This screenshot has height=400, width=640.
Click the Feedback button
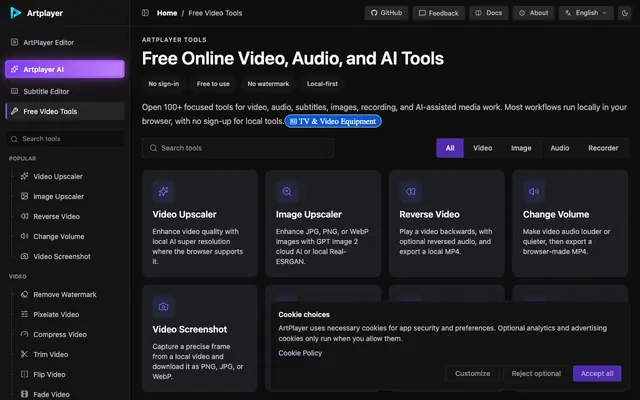pyautogui.click(x=438, y=13)
